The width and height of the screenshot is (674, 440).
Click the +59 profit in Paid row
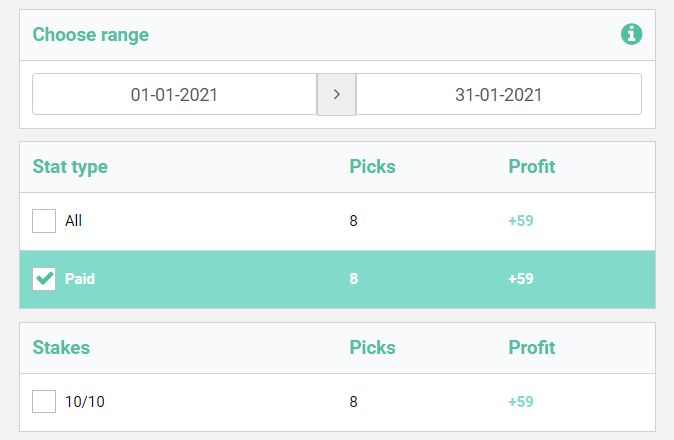tap(521, 279)
